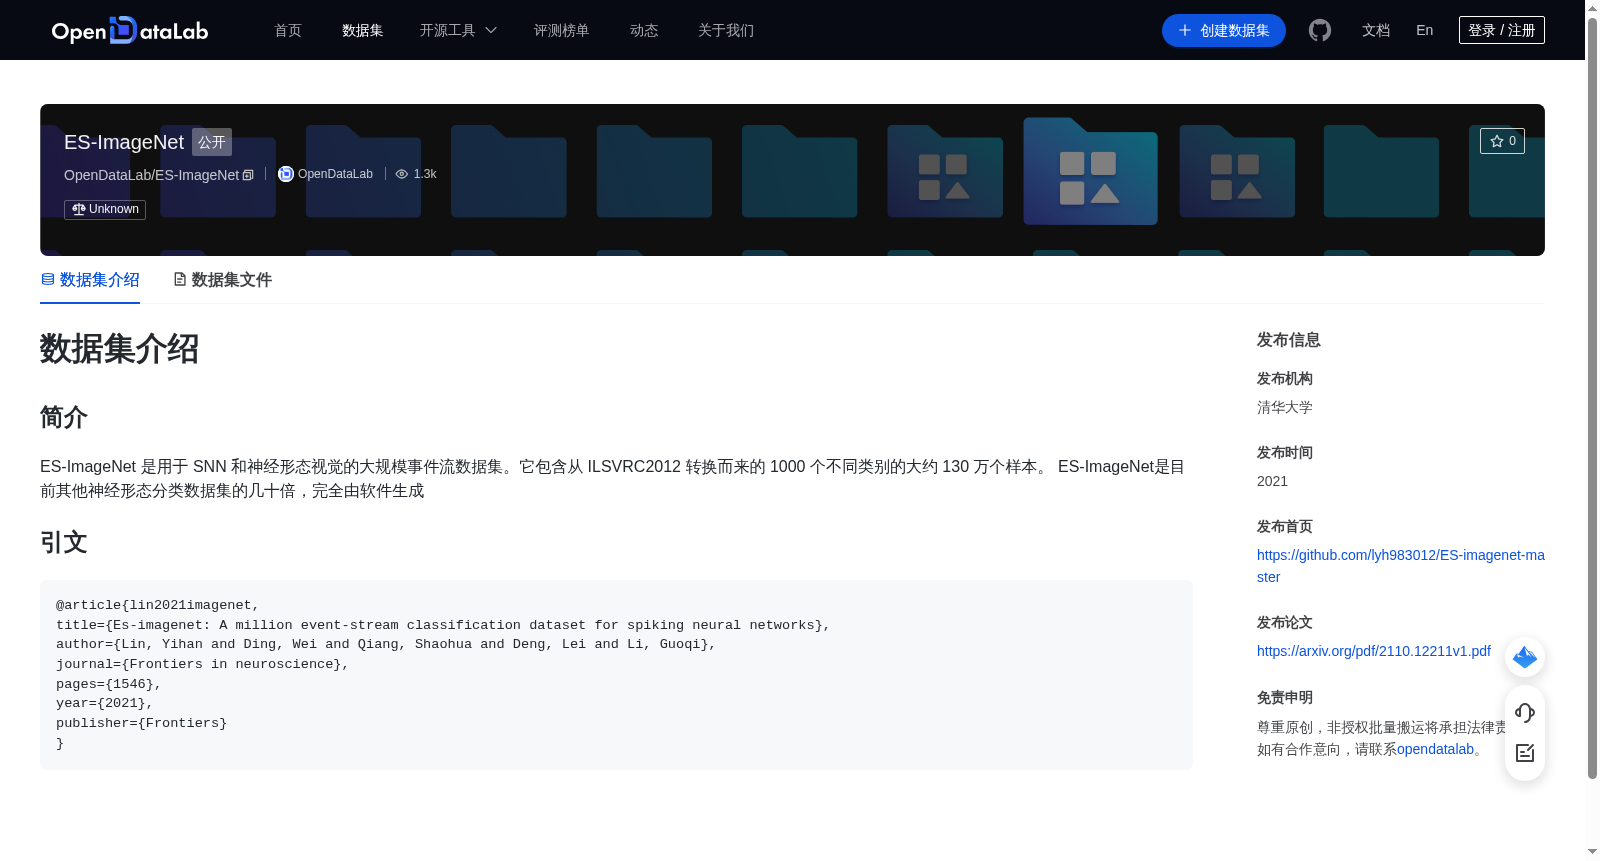The image size is (1600, 861).
Task: Click the OpenDataLab avatar icon
Action: pyautogui.click(x=286, y=174)
